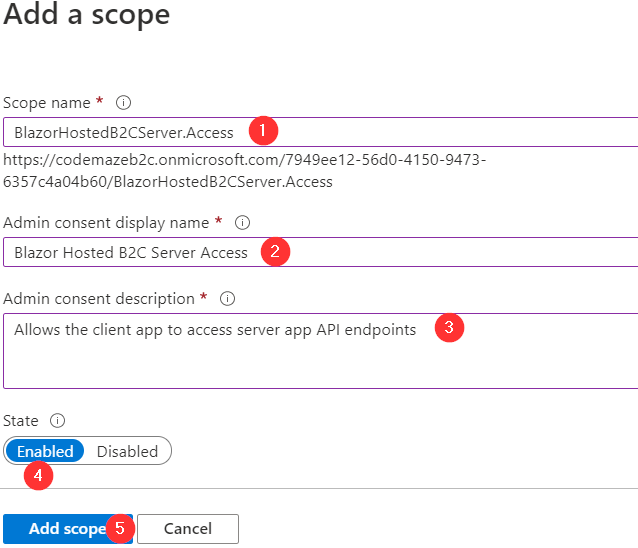Click info icon next to Admin consent display name
Viewport: 638px width, 548px height.
[242, 223]
